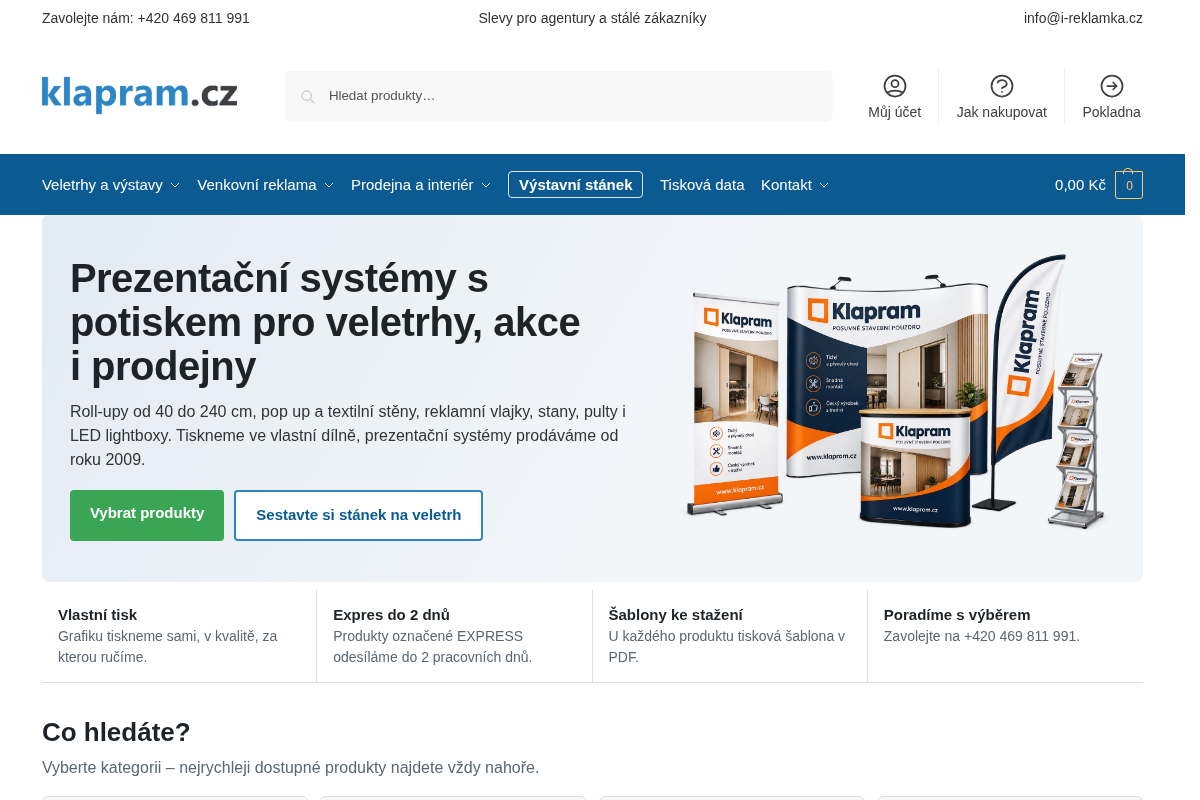Screen dimensions: 1200x800
Task: Open the Tisková data menu item
Action: (x=702, y=185)
